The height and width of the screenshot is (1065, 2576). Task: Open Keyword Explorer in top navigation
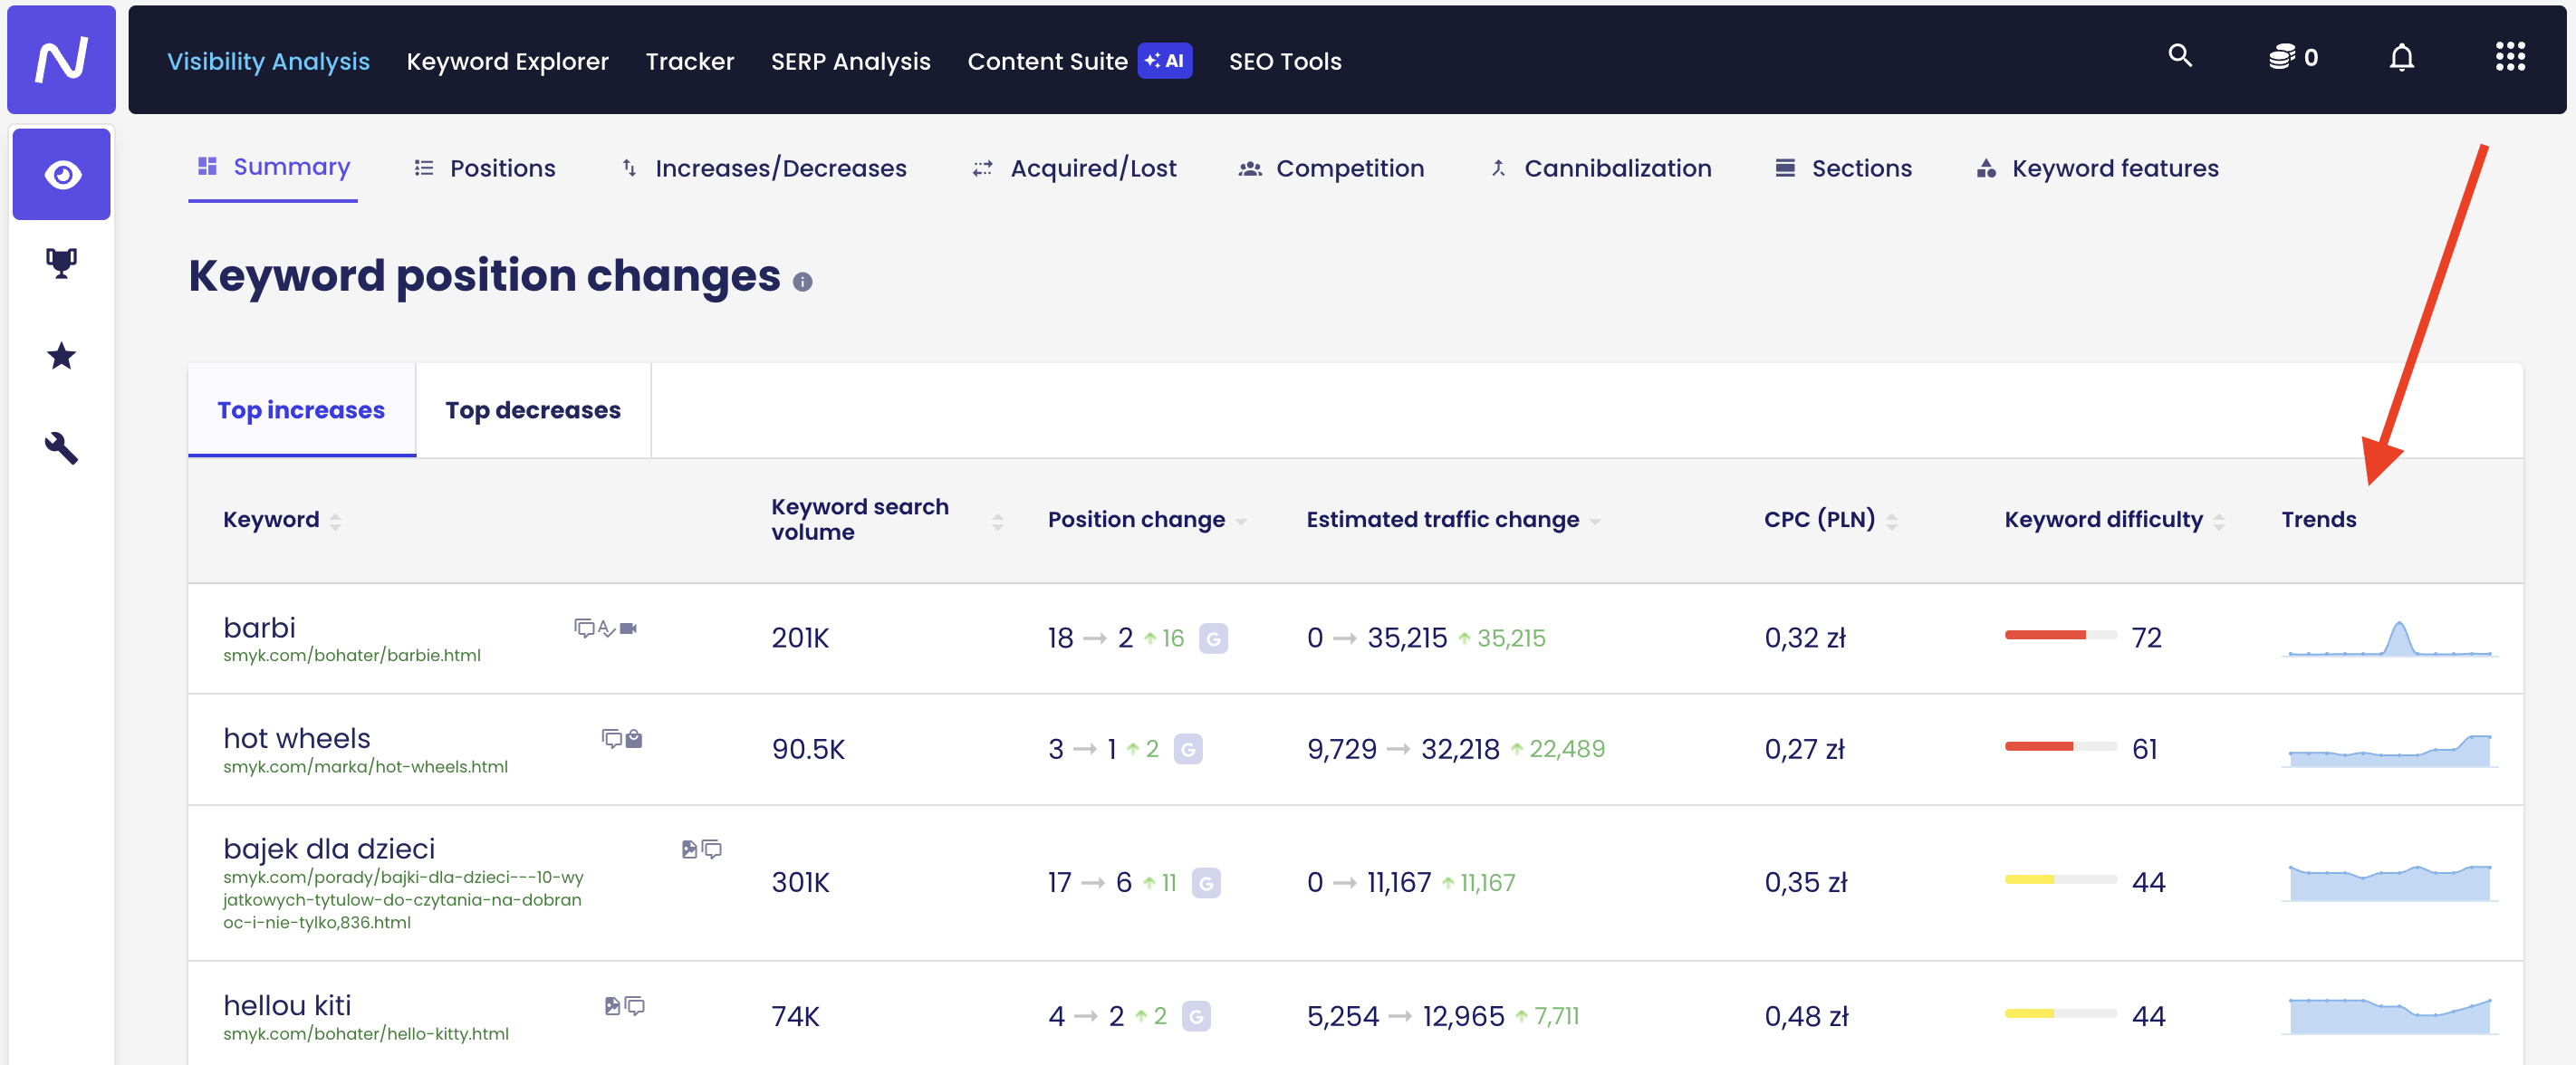tap(507, 61)
